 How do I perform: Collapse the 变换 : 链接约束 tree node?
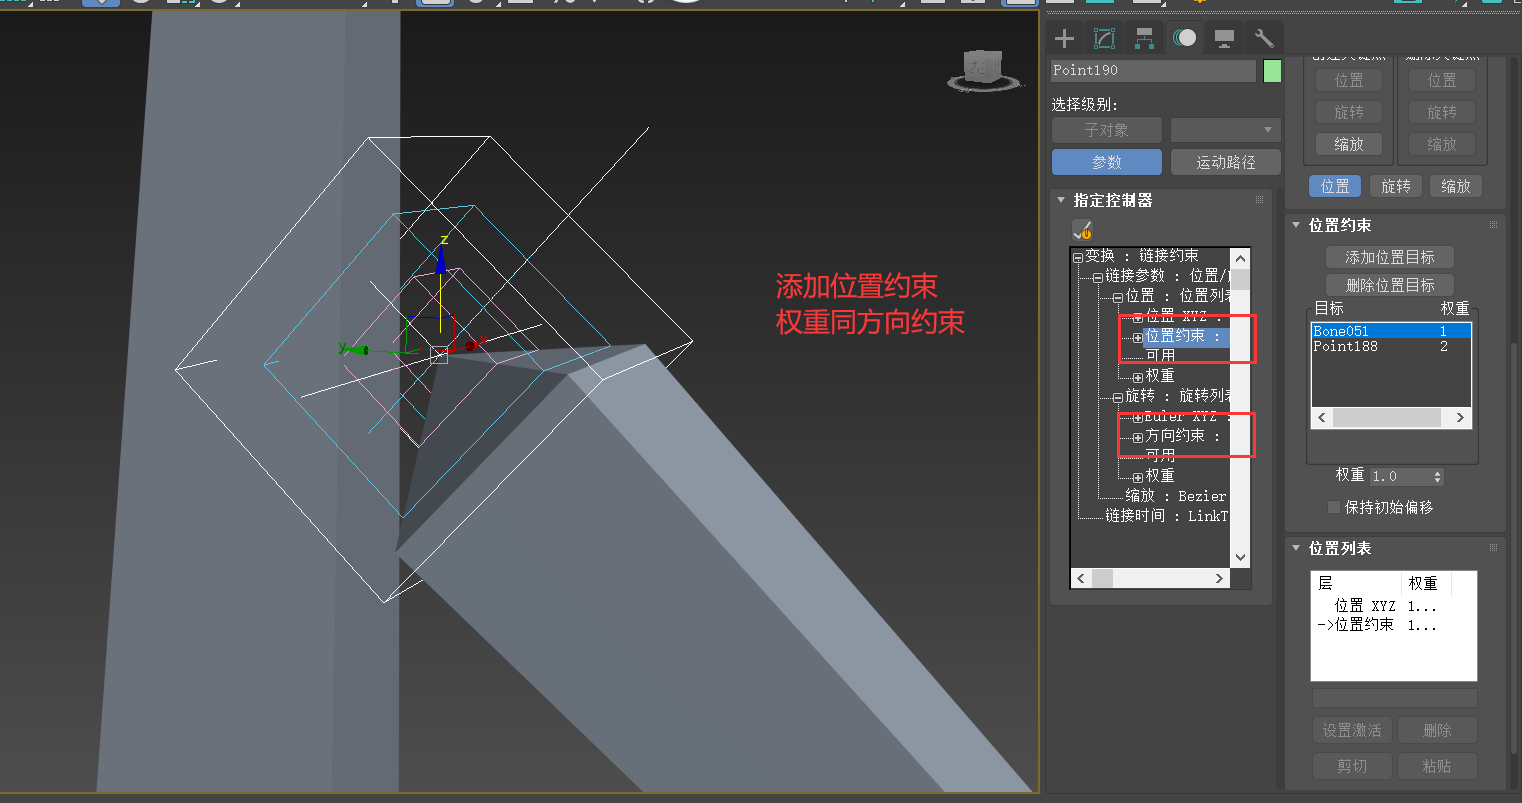pyautogui.click(x=1078, y=257)
